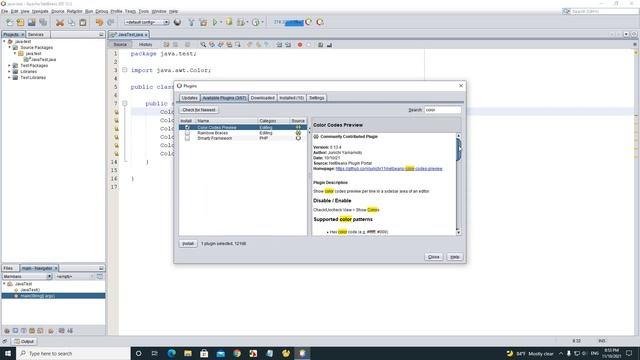The width and height of the screenshot is (640, 360).
Task: Open the Run Project dropdown arrow
Action: coord(221,22)
